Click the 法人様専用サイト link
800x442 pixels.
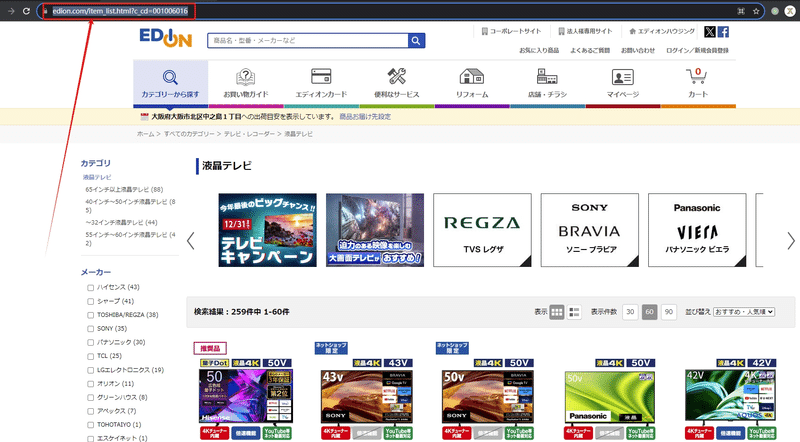[585, 31]
